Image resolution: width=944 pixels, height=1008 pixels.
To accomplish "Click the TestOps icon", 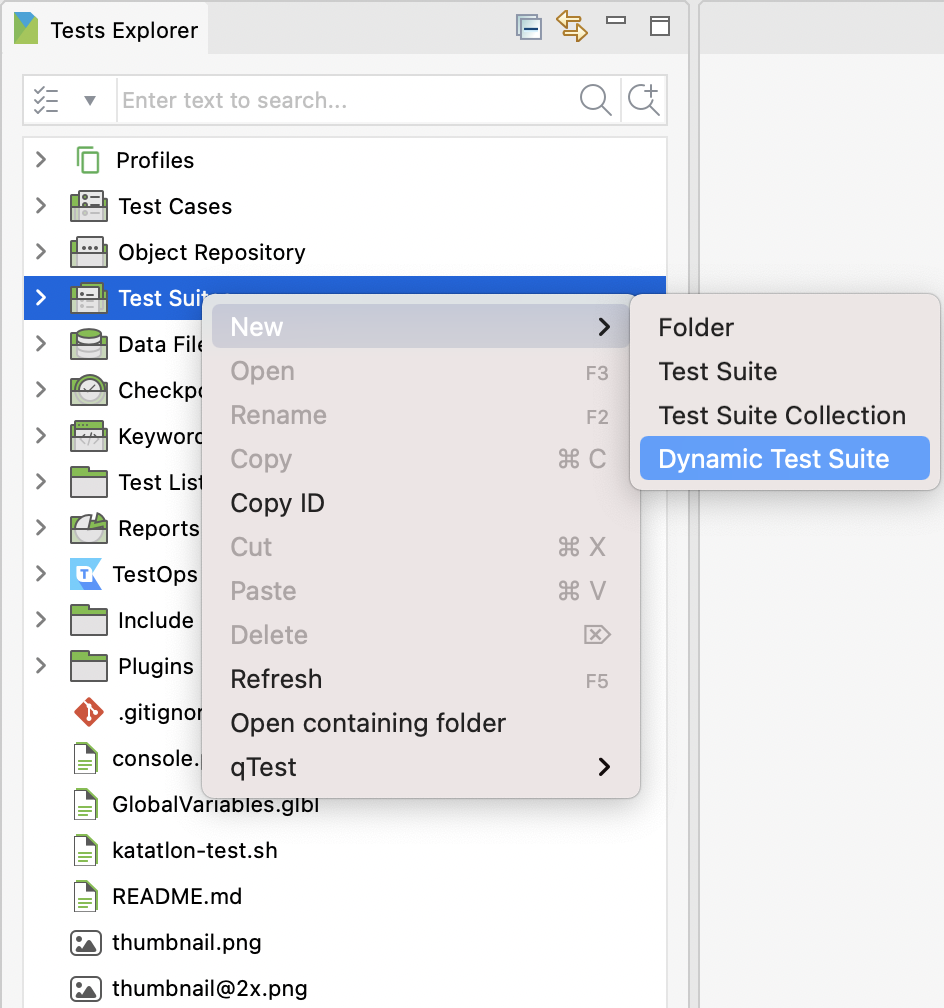I will [88, 574].
